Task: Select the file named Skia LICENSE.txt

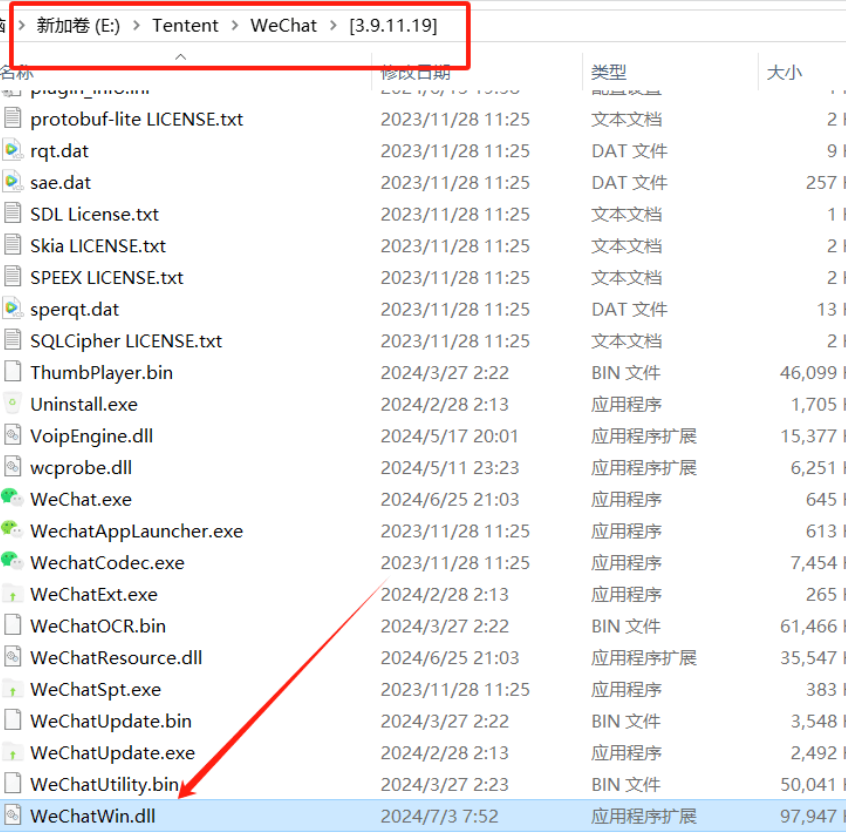Action: (x=98, y=245)
